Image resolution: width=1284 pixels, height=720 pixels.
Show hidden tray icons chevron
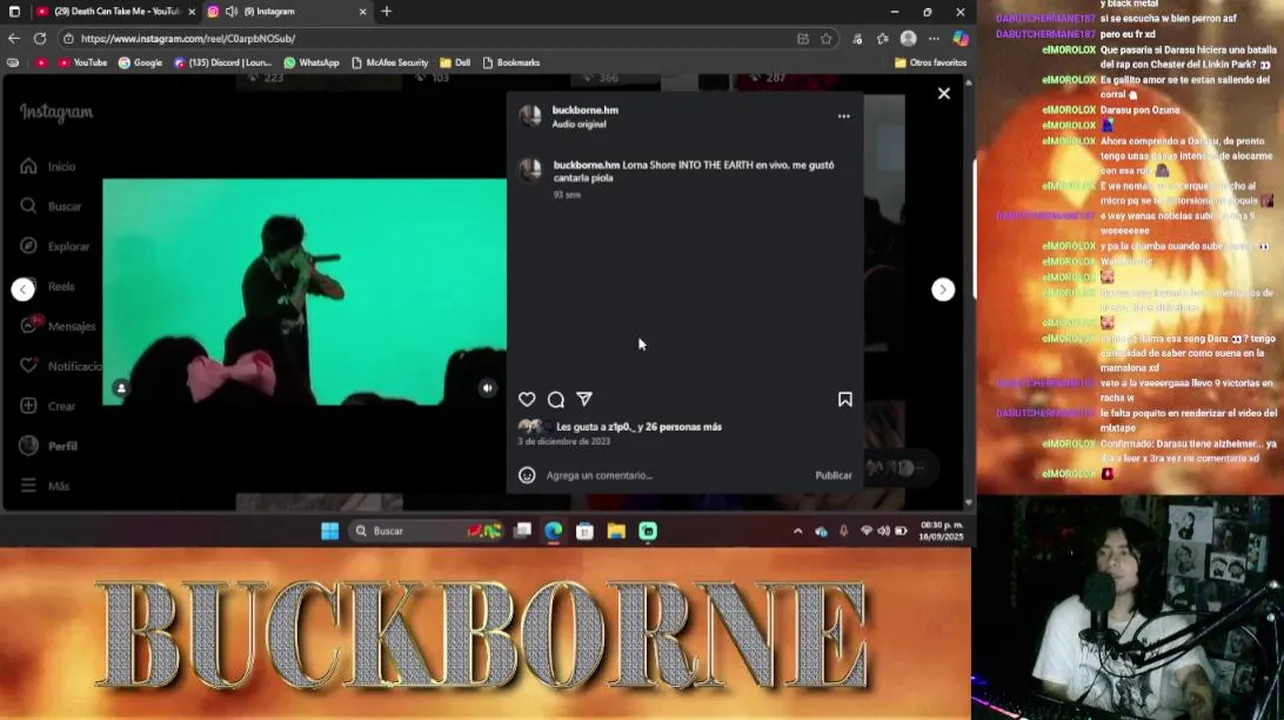click(x=797, y=531)
